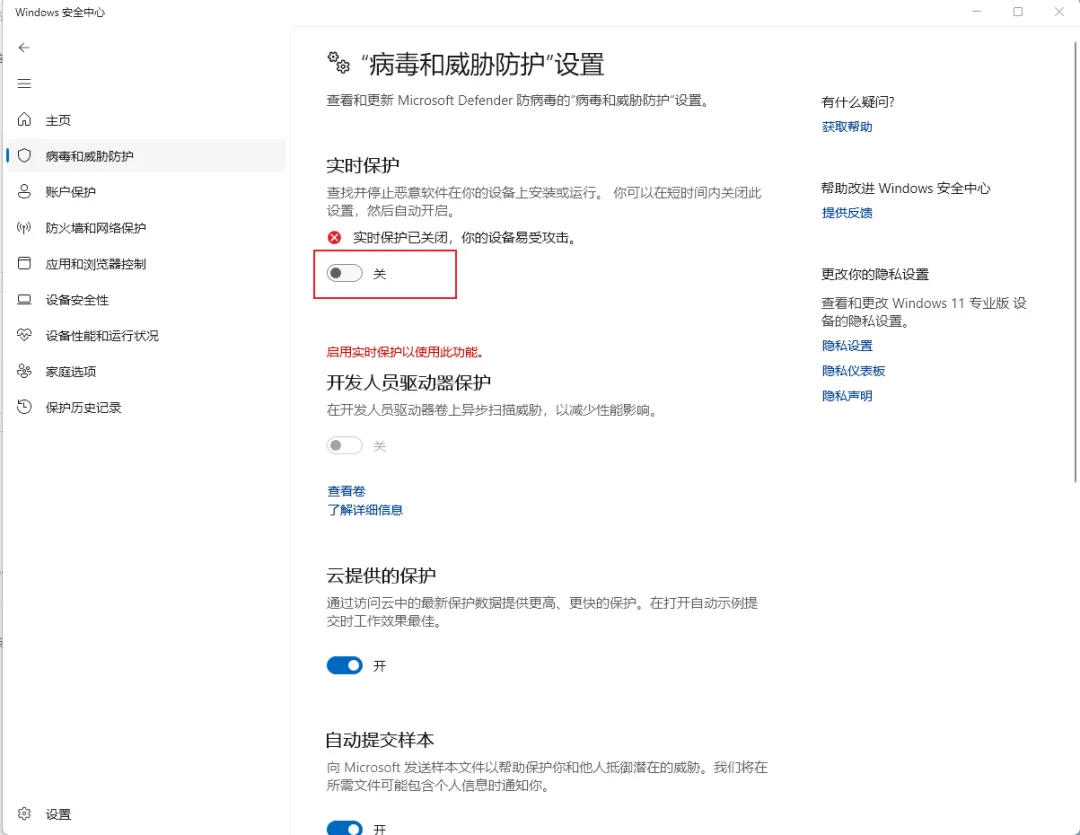This screenshot has height=835, width=1080.
Task: Select 病毒和威胁防护 in the sidebar
Action: coord(146,156)
